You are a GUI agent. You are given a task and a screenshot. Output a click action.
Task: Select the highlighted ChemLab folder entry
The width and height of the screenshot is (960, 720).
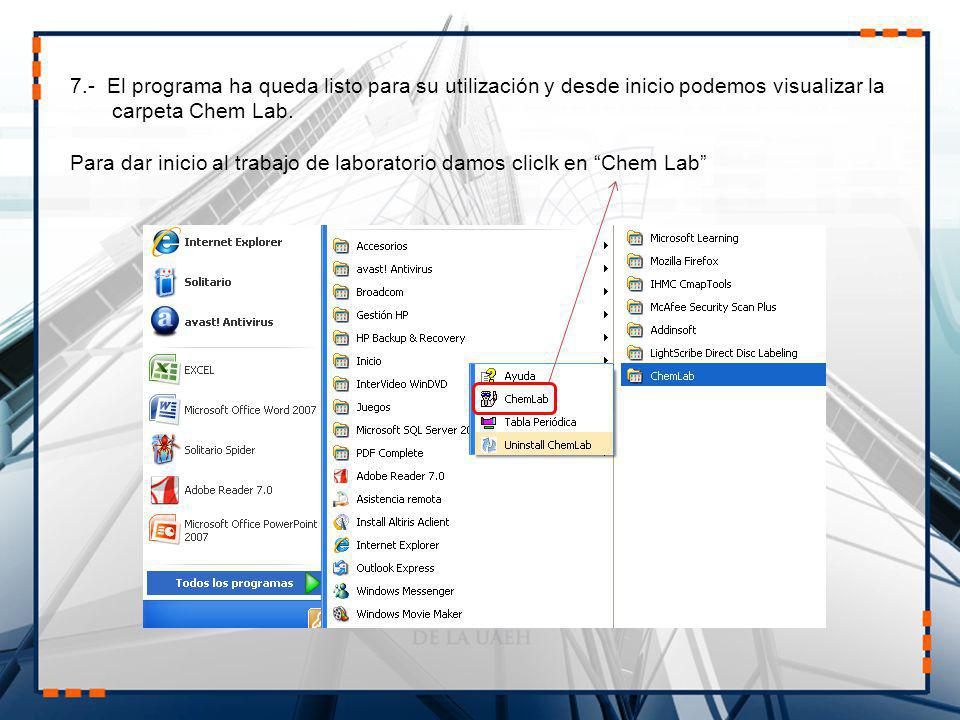(x=723, y=375)
